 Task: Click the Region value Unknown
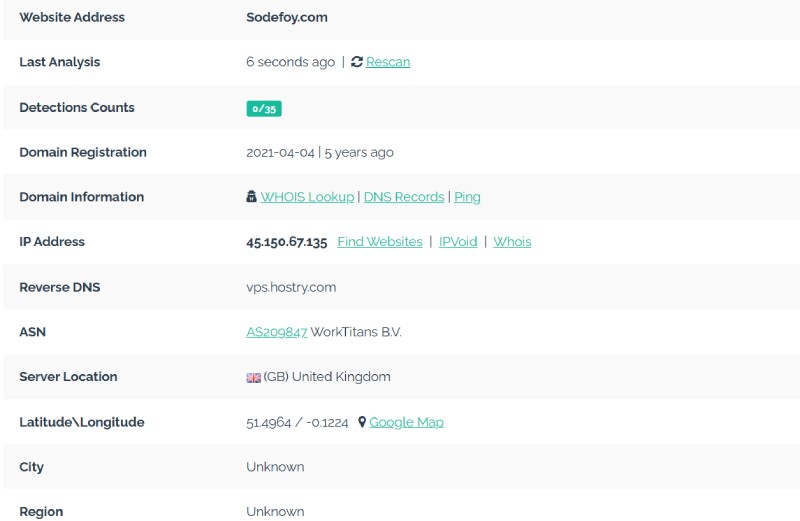(276, 512)
